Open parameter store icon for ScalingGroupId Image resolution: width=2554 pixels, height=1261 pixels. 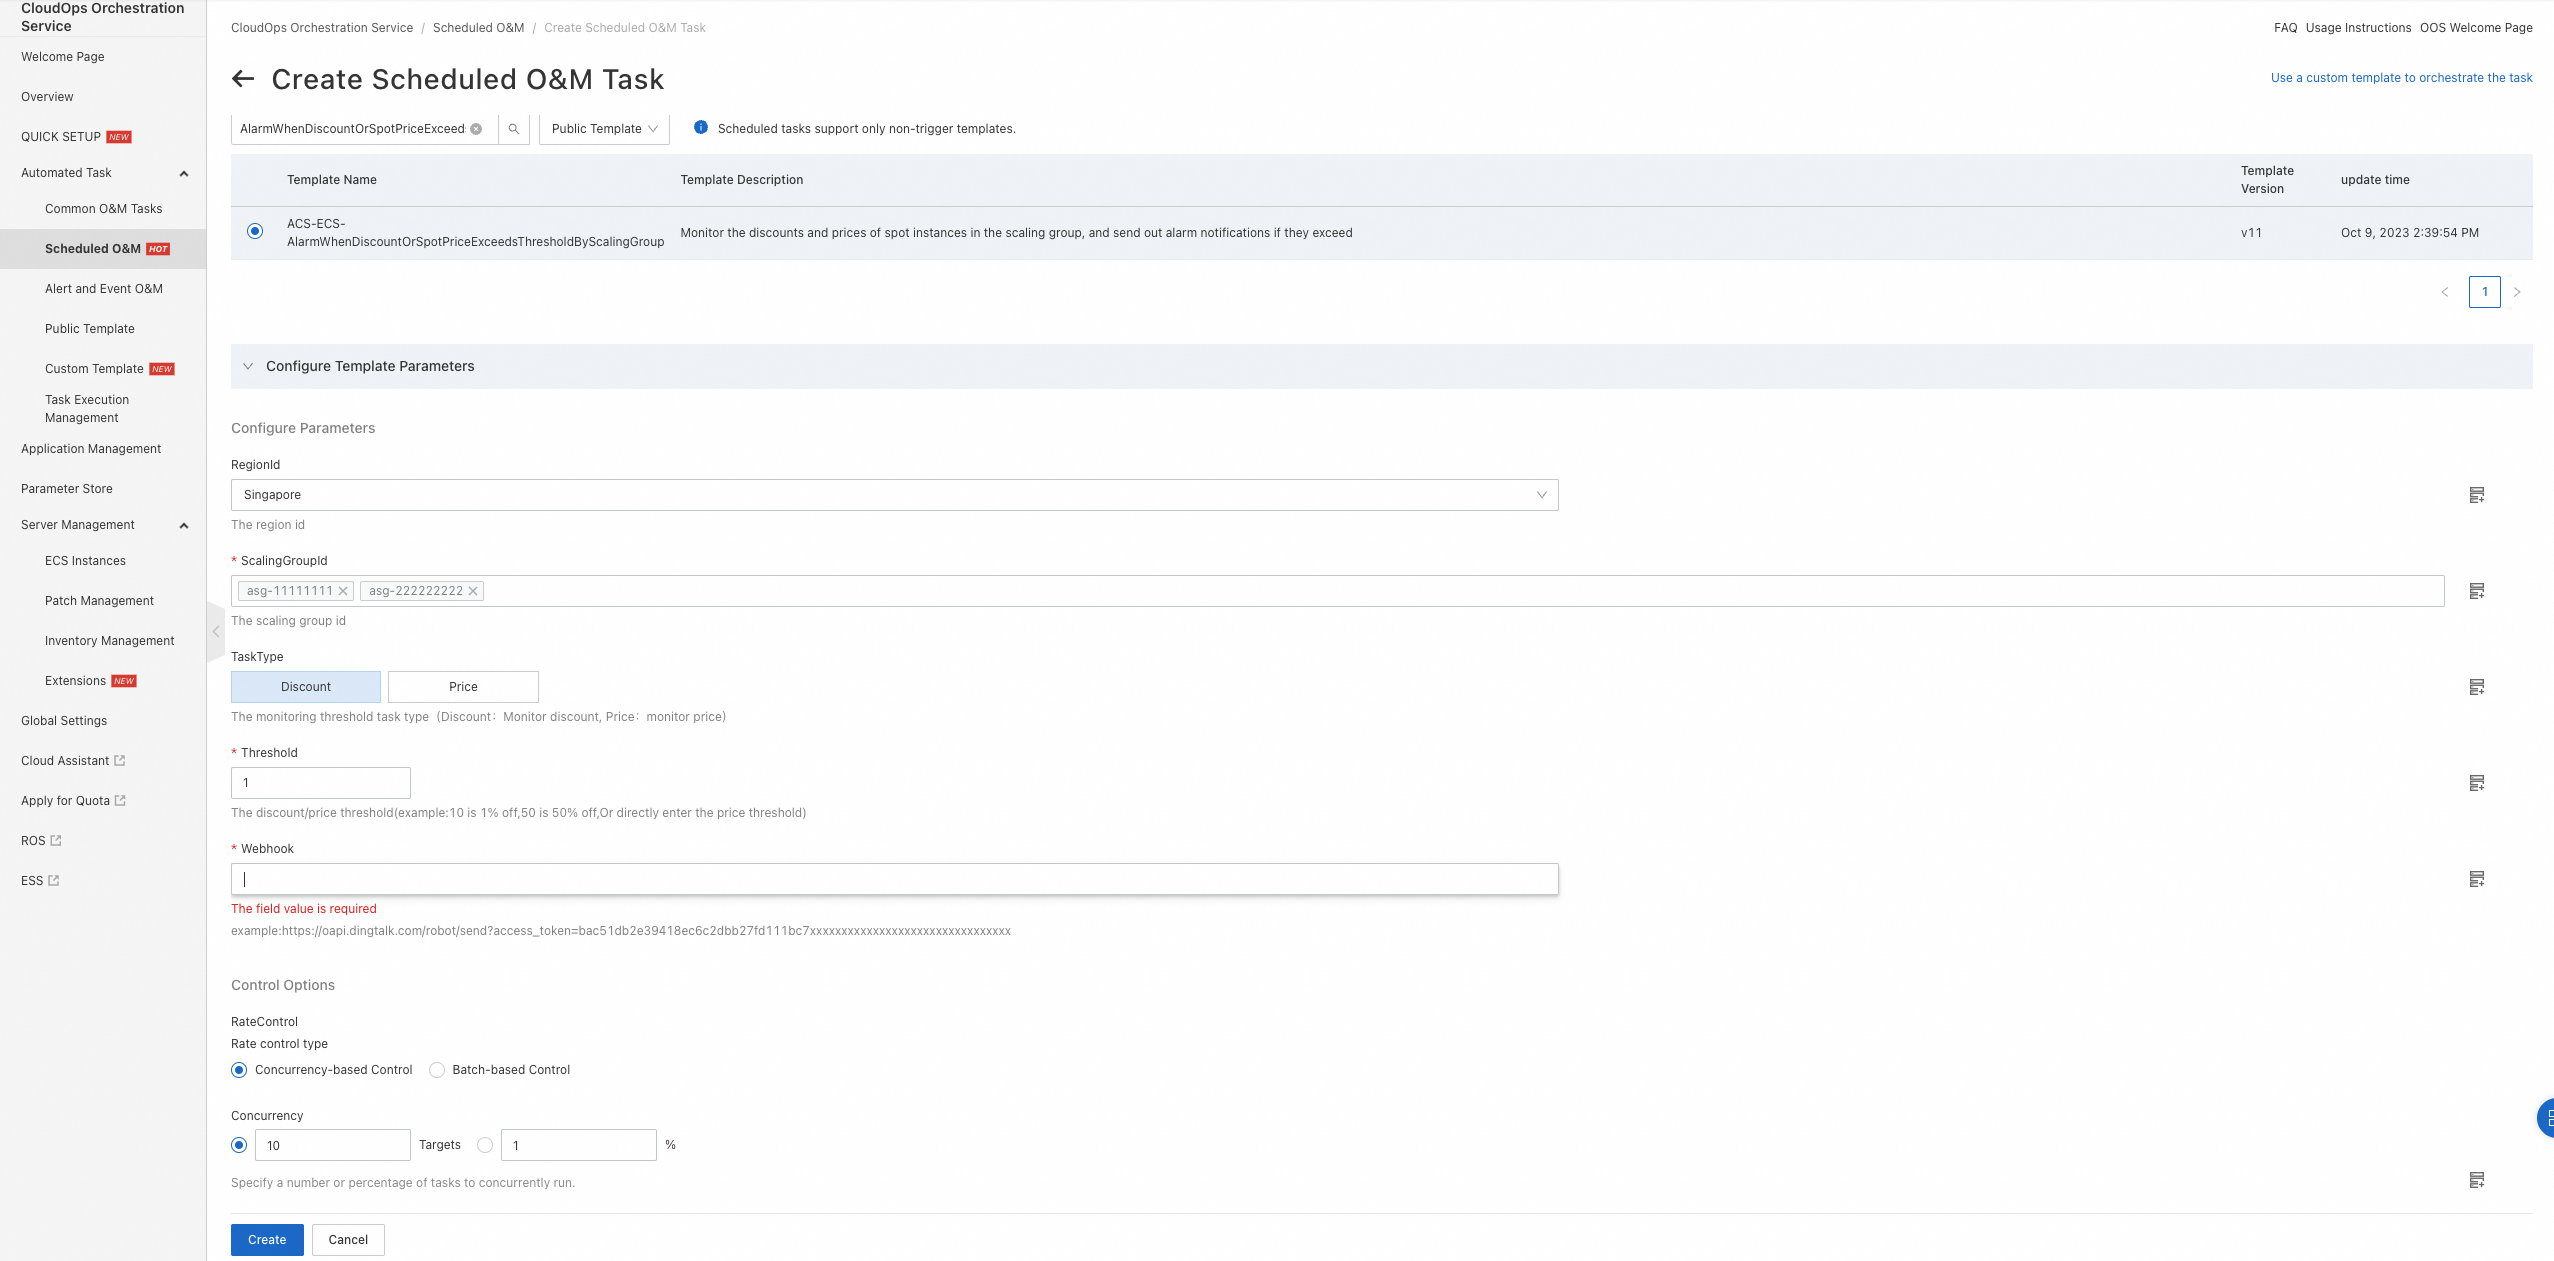2477,591
